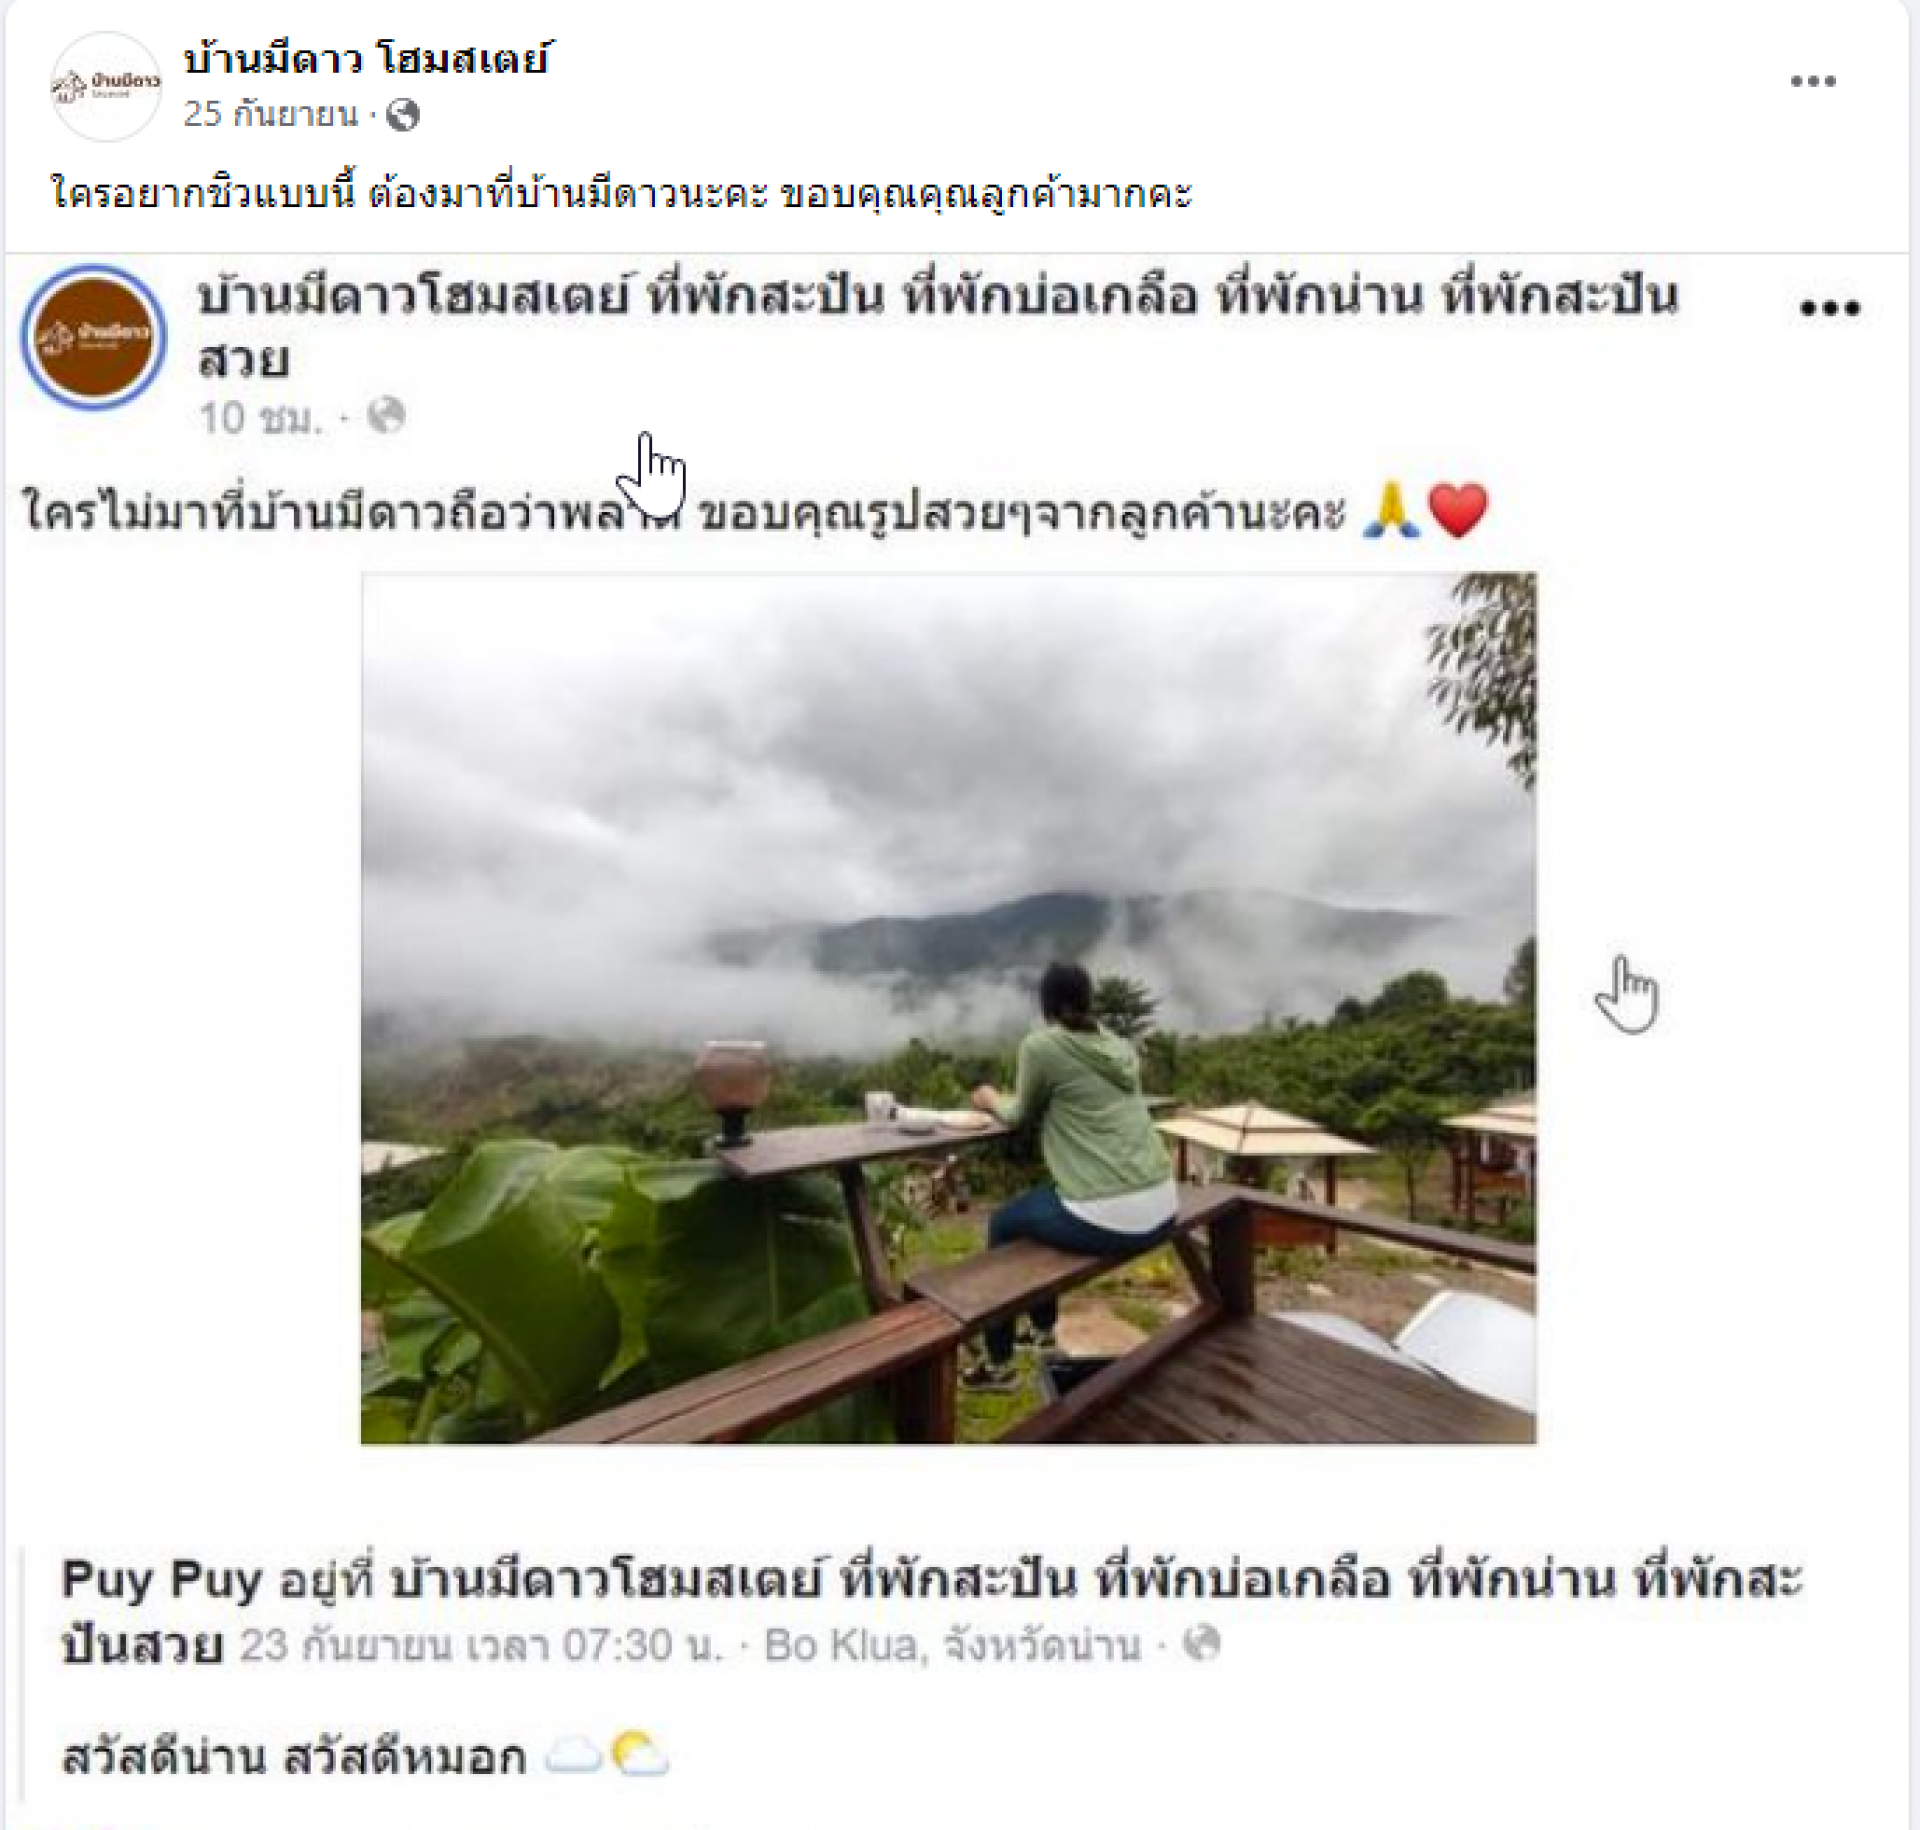Open the page name บ้านมีดาว โฮมสเตย์ at top
Viewport: 1920px width, 1830px height.
[x=366, y=59]
